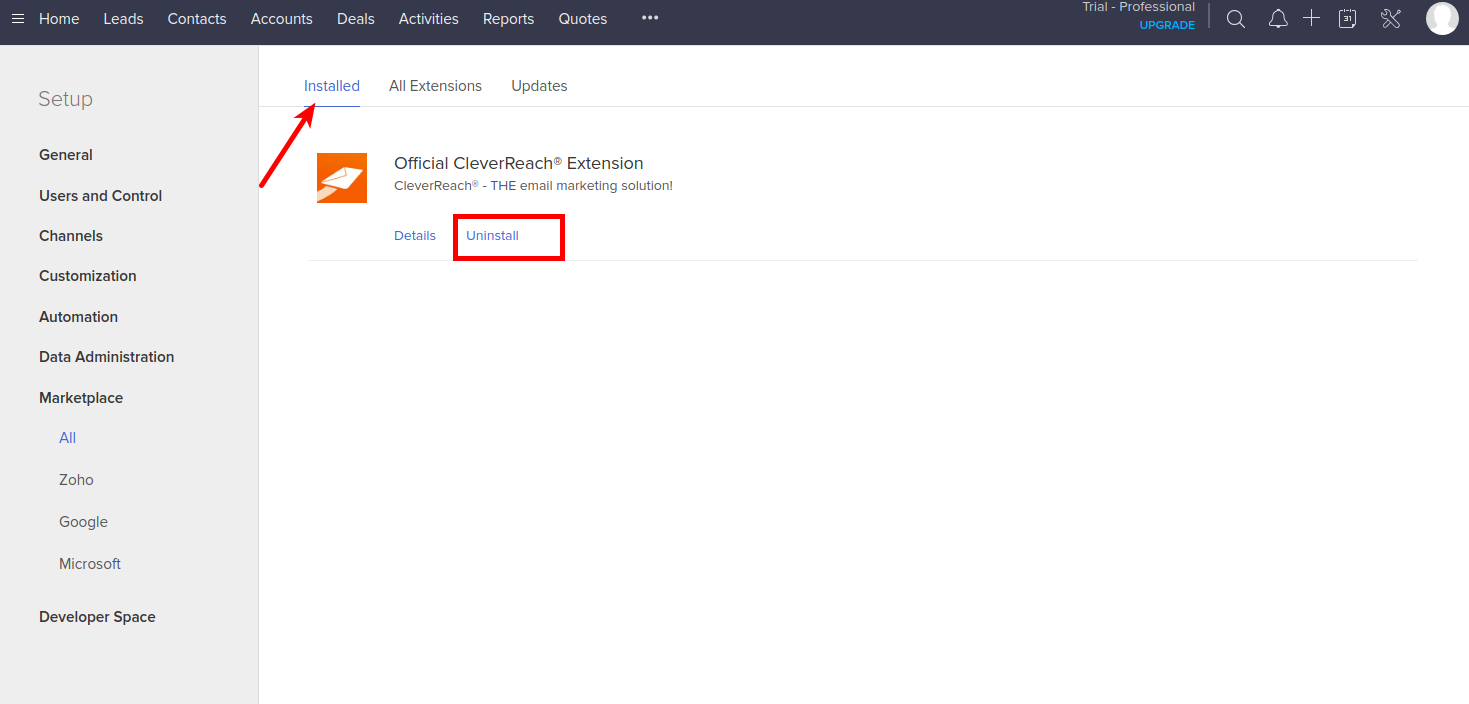Open the Activities module
The image size is (1469, 704).
coord(429,19)
